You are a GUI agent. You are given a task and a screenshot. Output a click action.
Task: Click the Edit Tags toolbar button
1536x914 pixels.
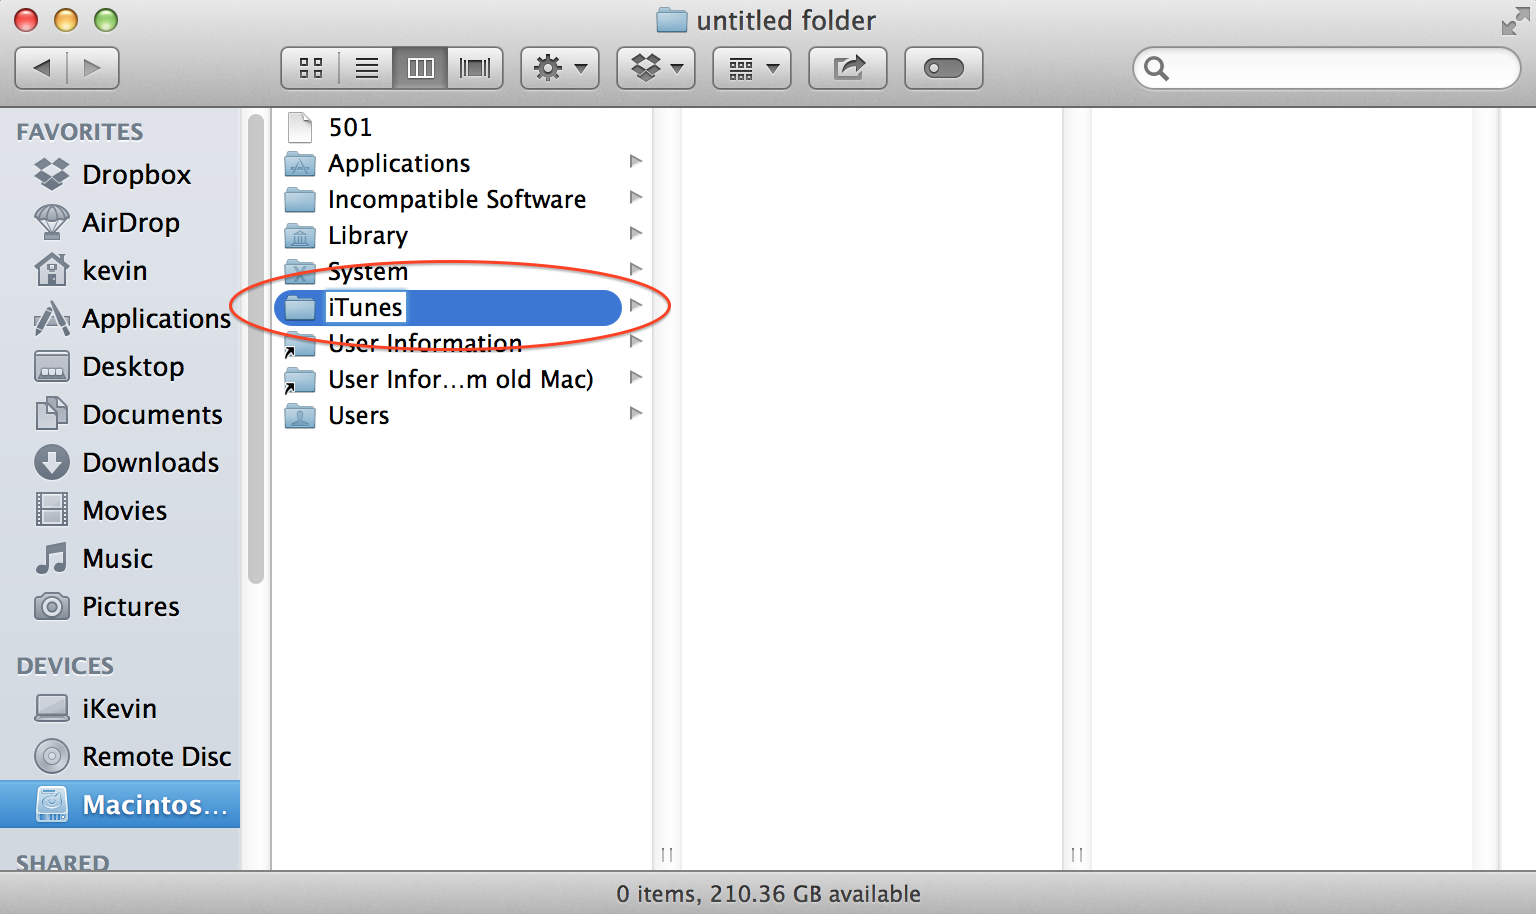click(x=944, y=68)
